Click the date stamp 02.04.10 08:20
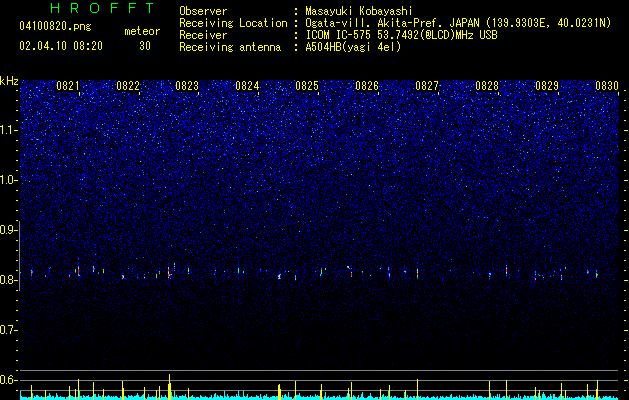Image resolution: width=629 pixels, height=400 pixels. (61, 46)
